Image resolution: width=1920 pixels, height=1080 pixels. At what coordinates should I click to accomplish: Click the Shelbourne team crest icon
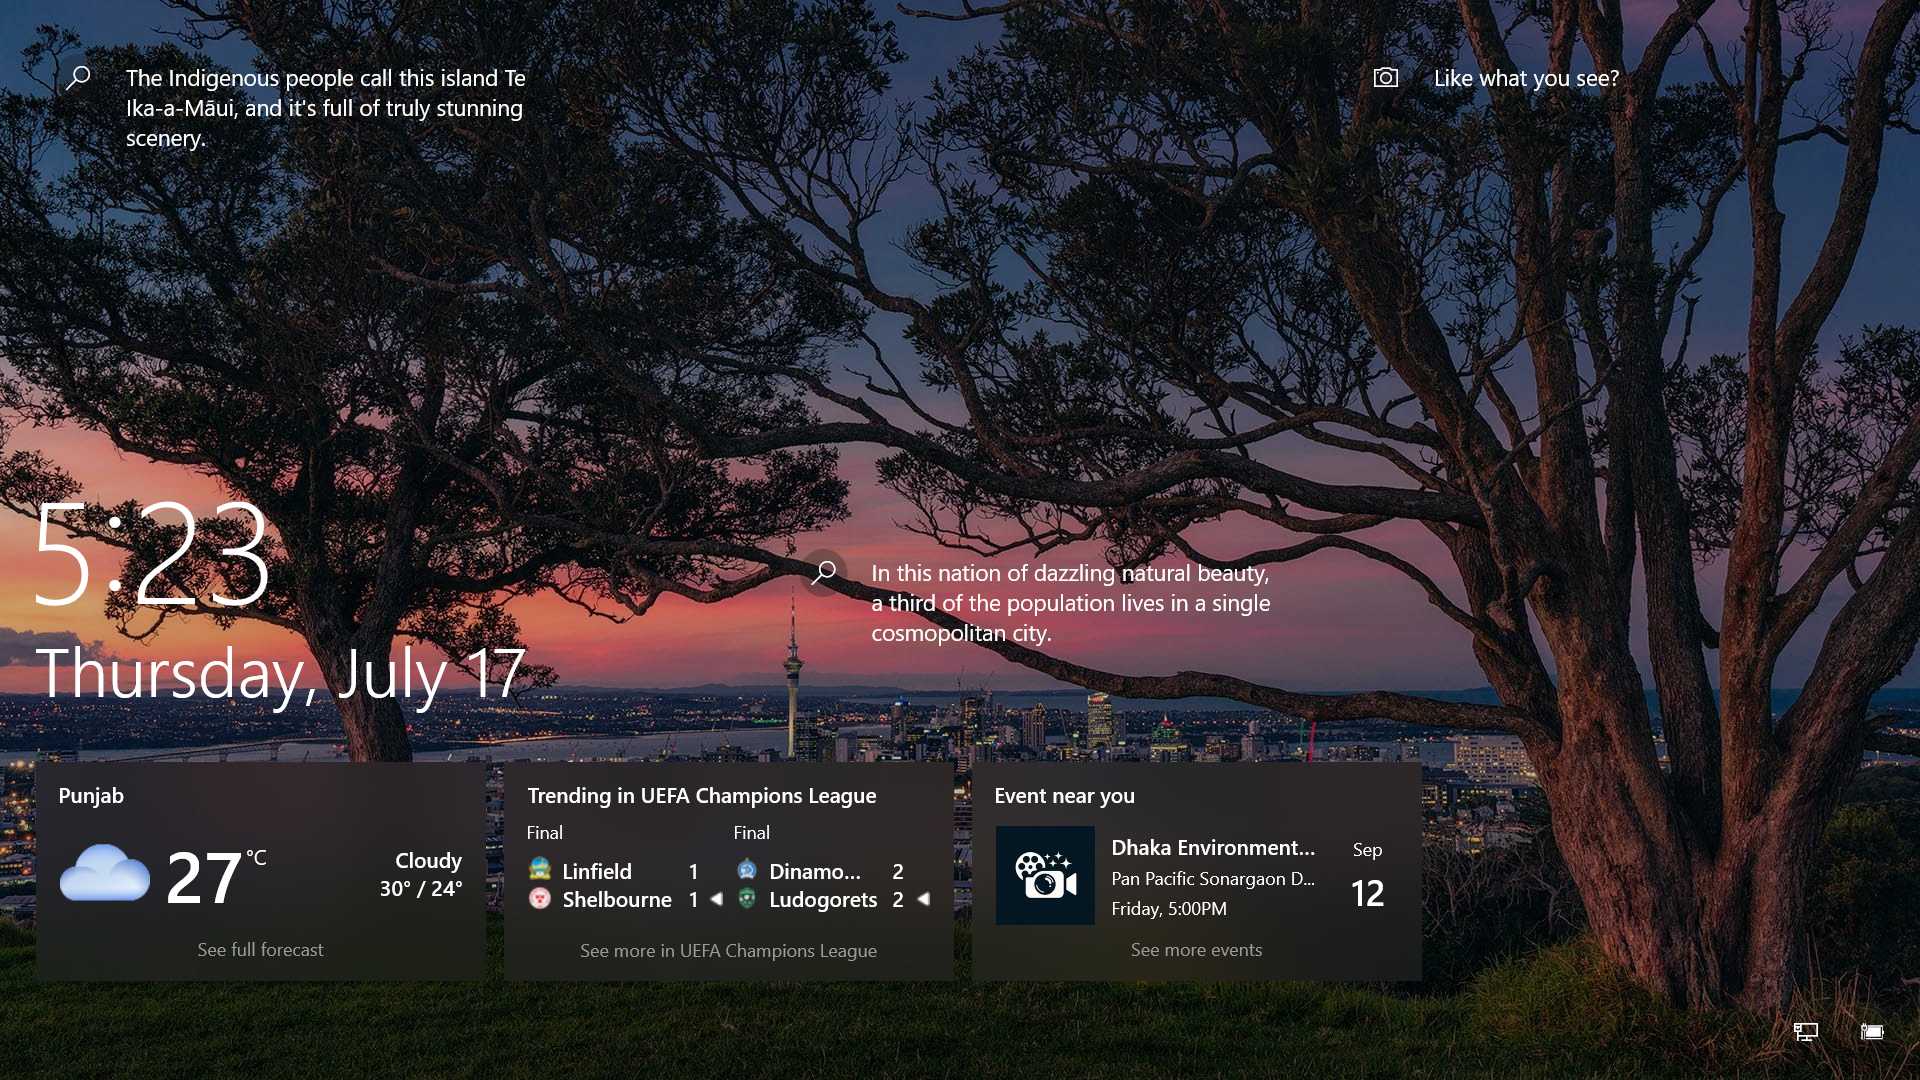click(540, 898)
